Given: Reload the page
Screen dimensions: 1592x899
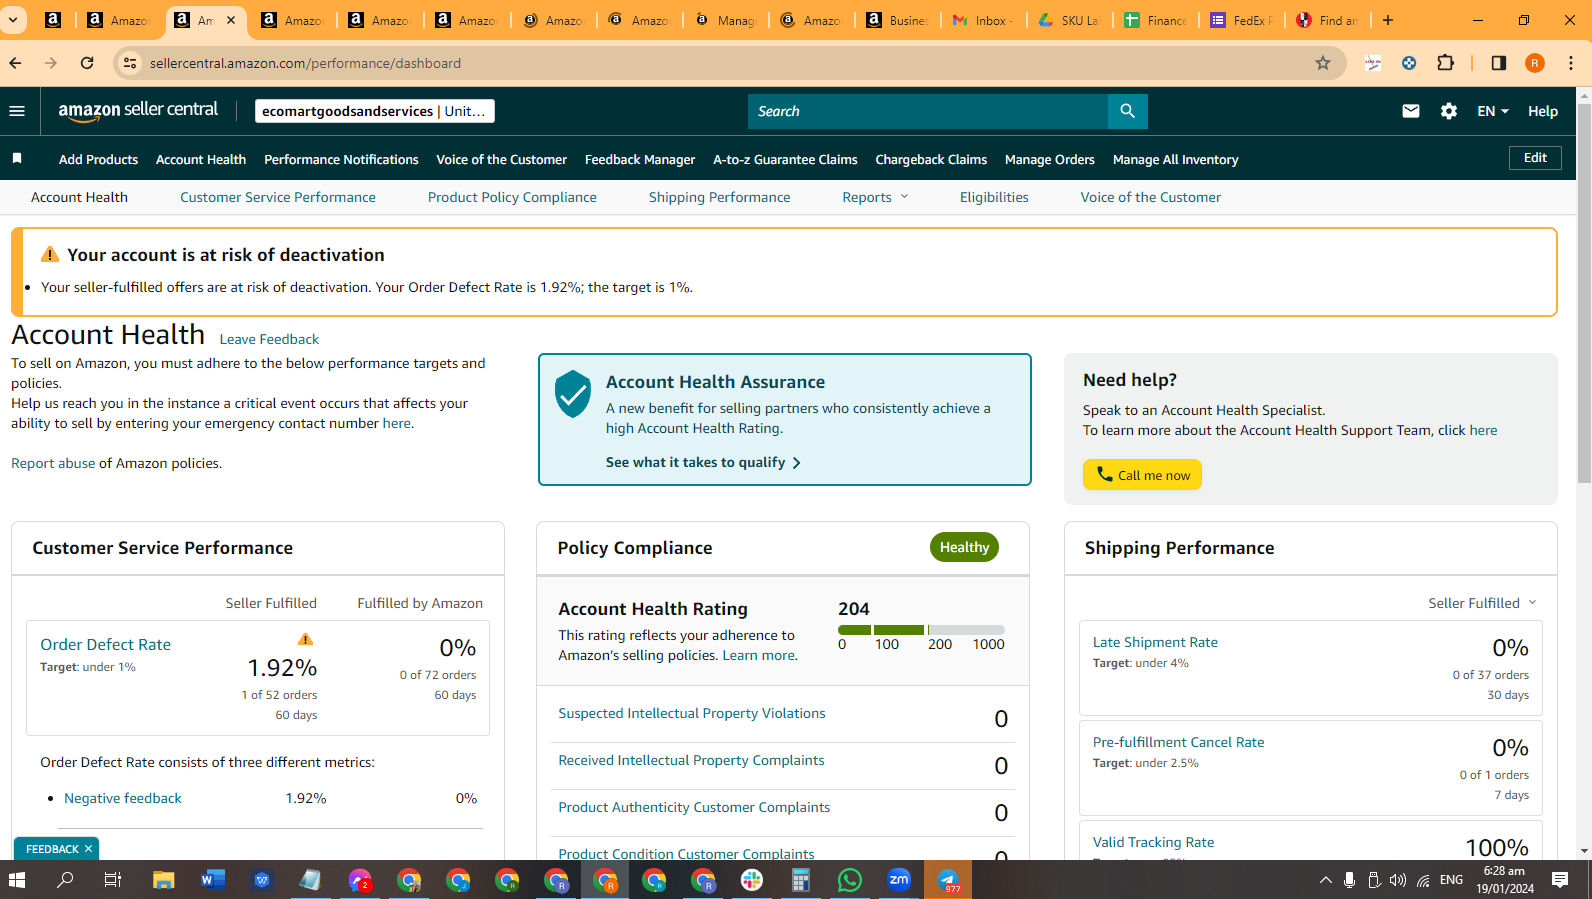Looking at the screenshot, I should (87, 63).
